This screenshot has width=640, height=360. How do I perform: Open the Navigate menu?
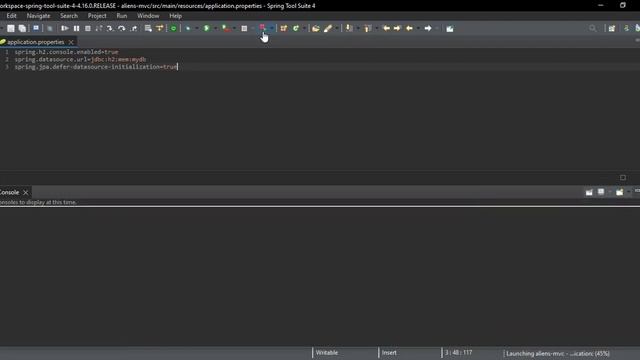point(38,16)
